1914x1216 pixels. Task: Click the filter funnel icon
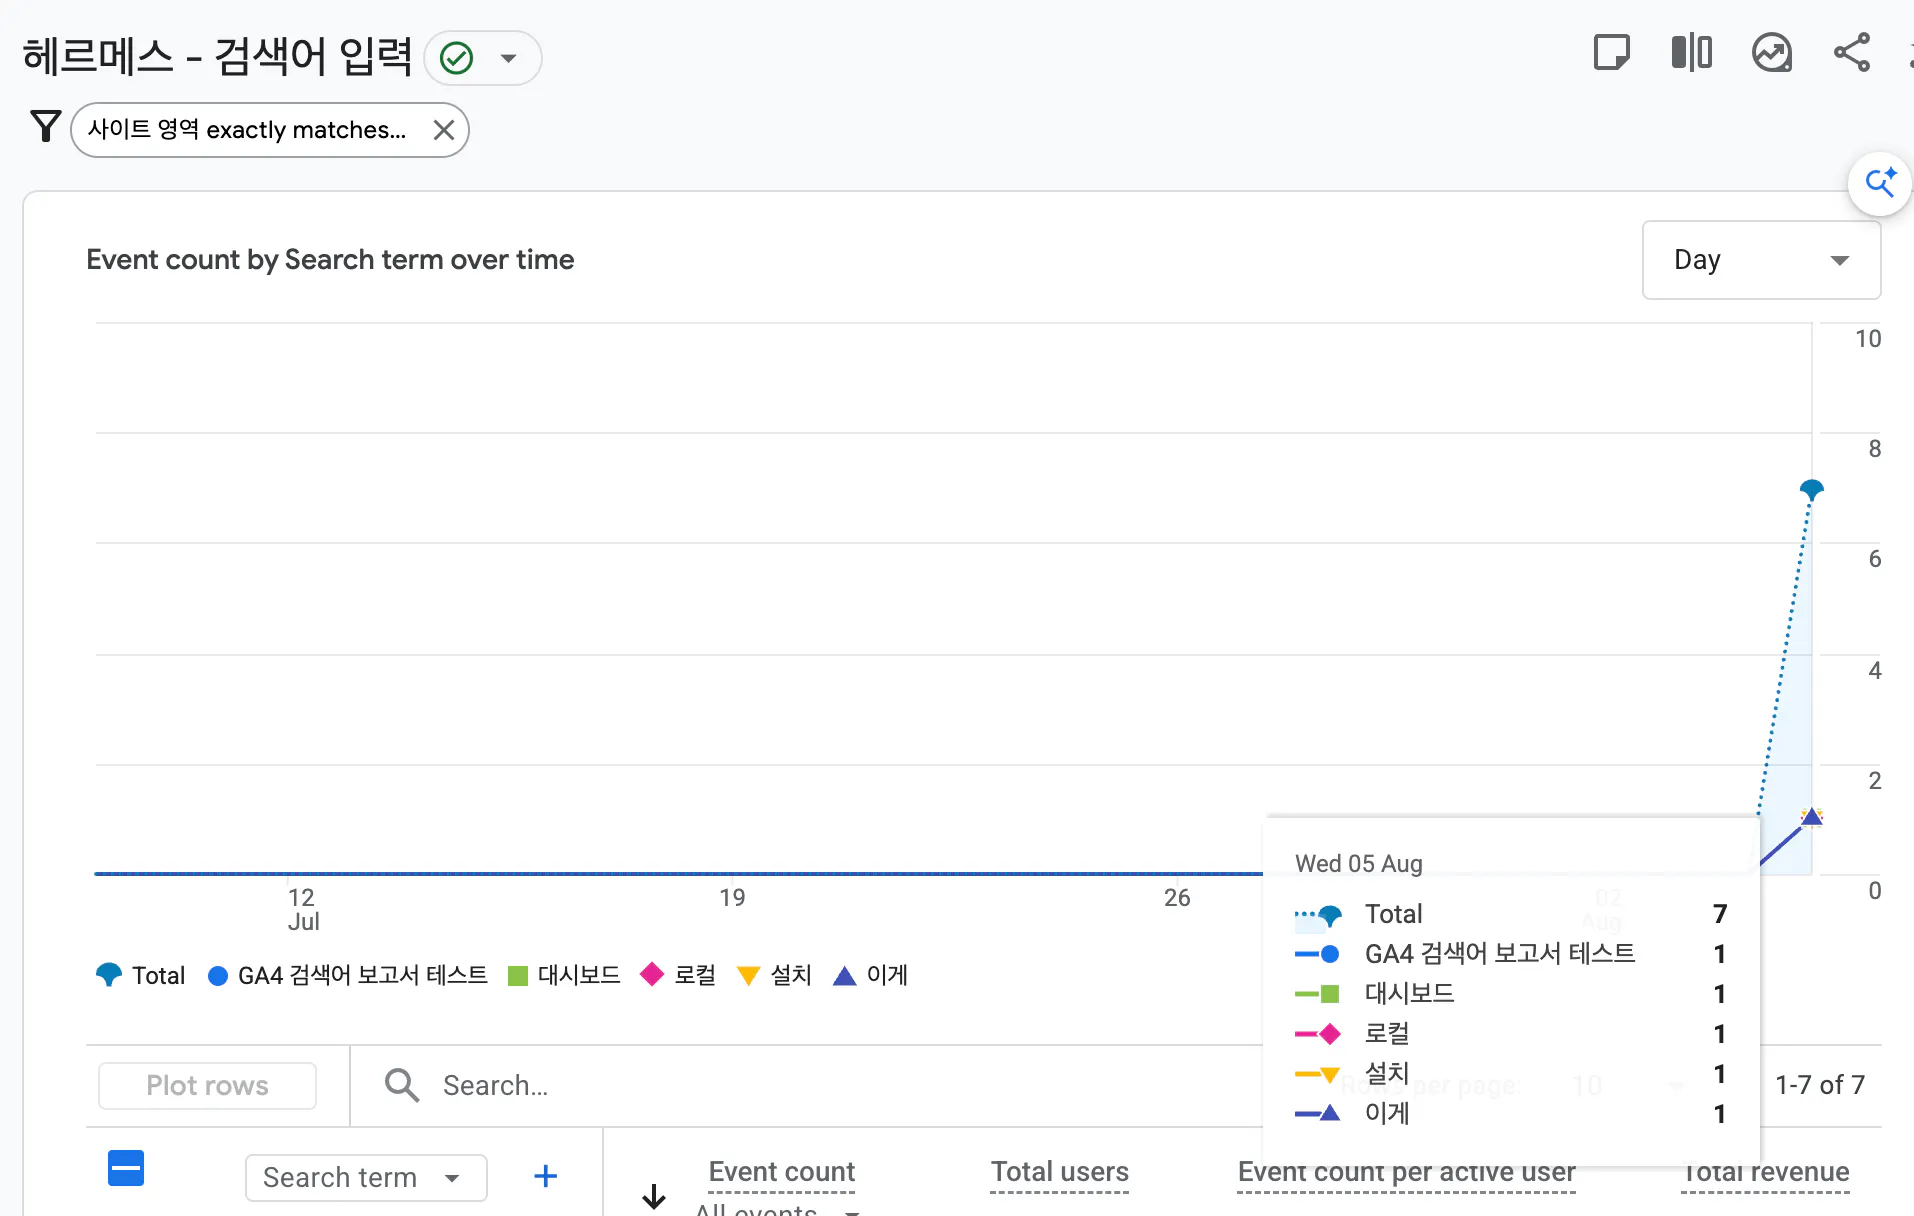tap(46, 127)
